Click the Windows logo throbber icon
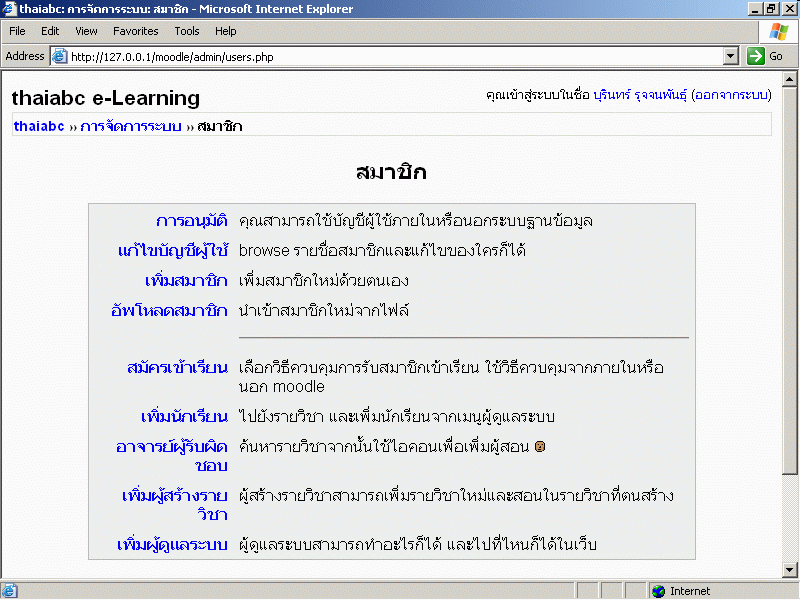The image size is (800, 600). 777,31
